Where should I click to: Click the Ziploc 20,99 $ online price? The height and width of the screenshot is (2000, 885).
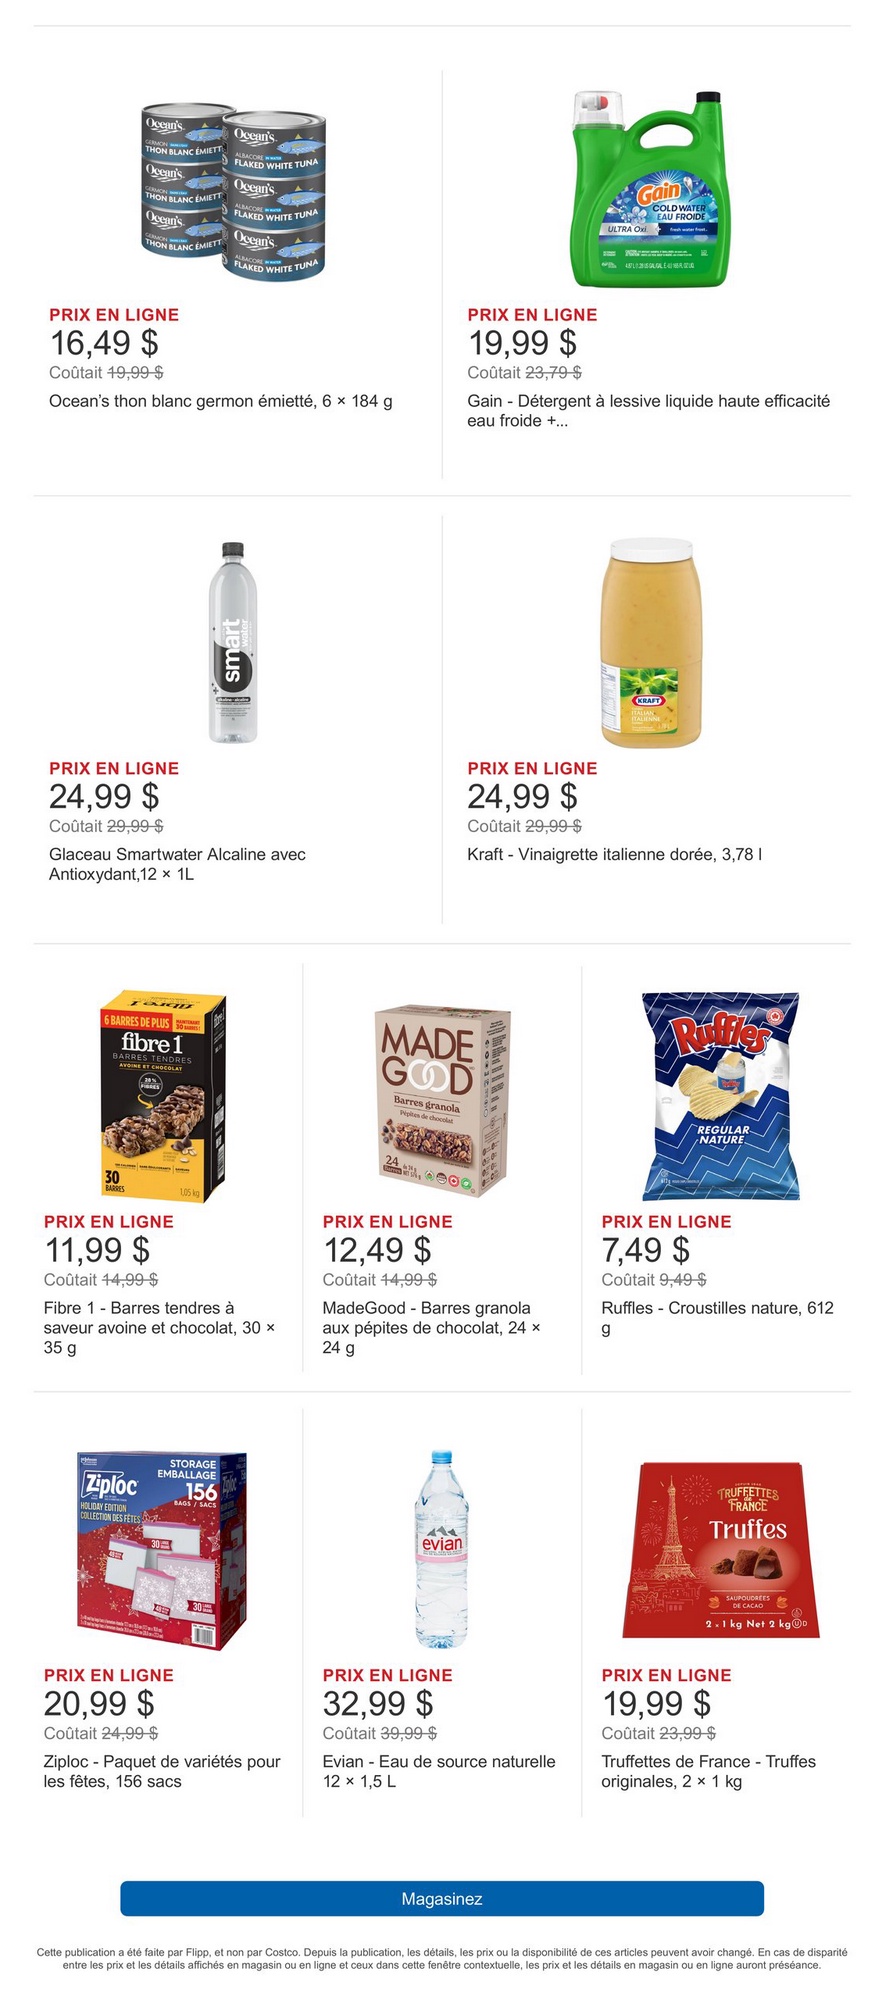pyautogui.click(x=99, y=1703)
